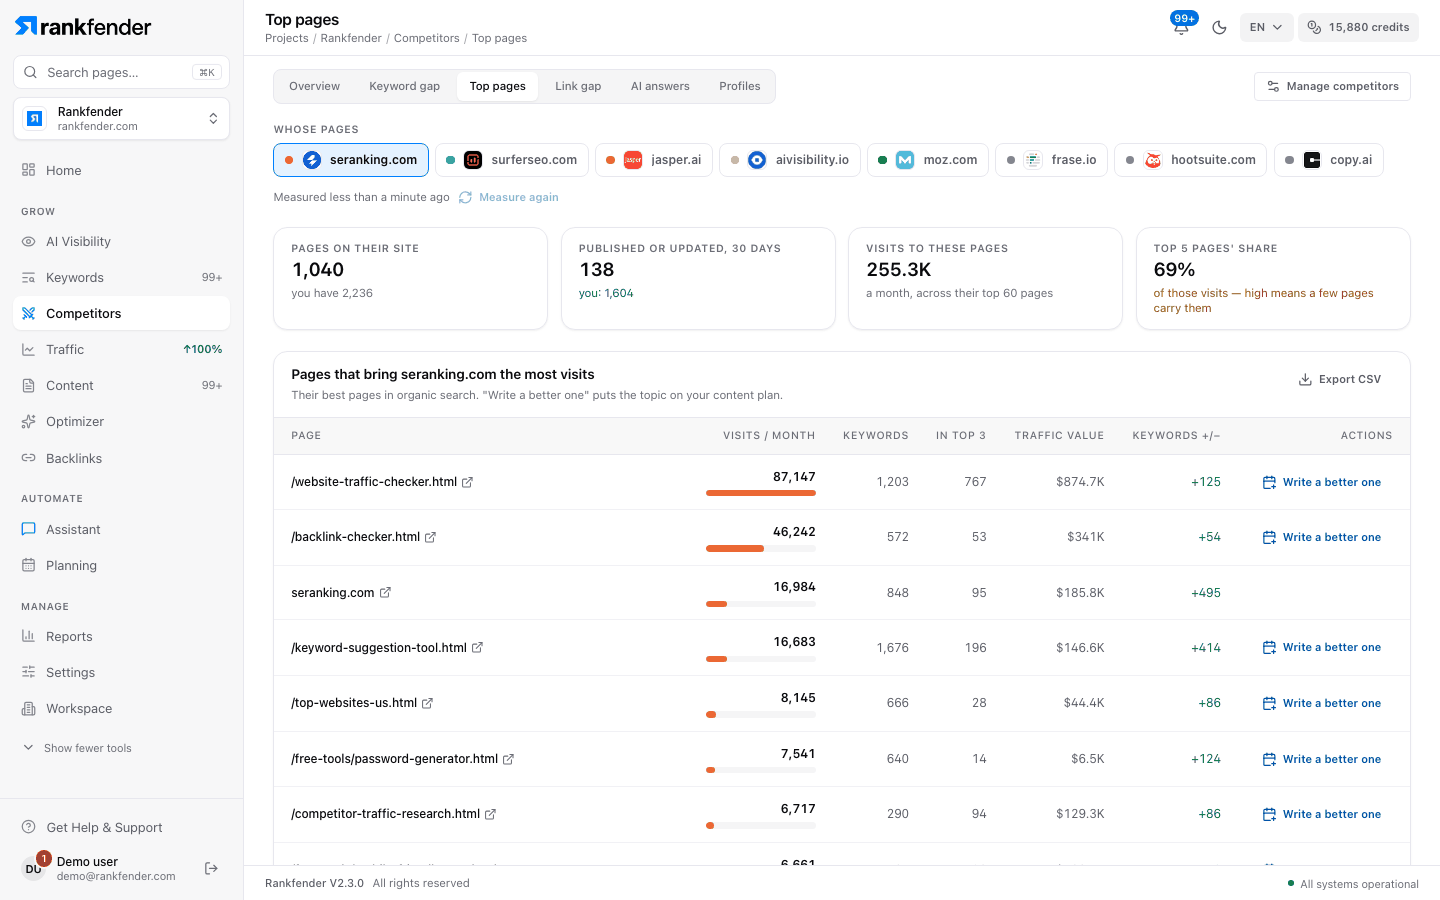Open external link icon for /keyword-suggestion-tool.html

click(x=477, y=648)
